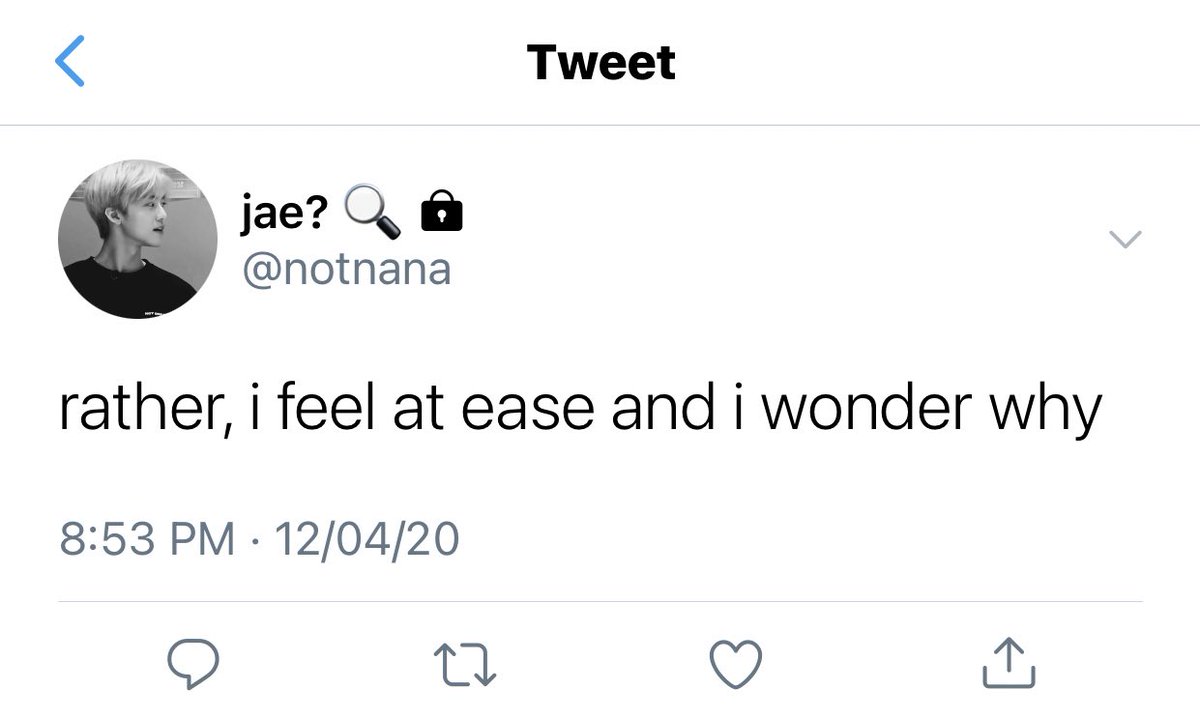The image size is (1200, 718).
Task: Open the display name jae?
Action: point(283,213)
